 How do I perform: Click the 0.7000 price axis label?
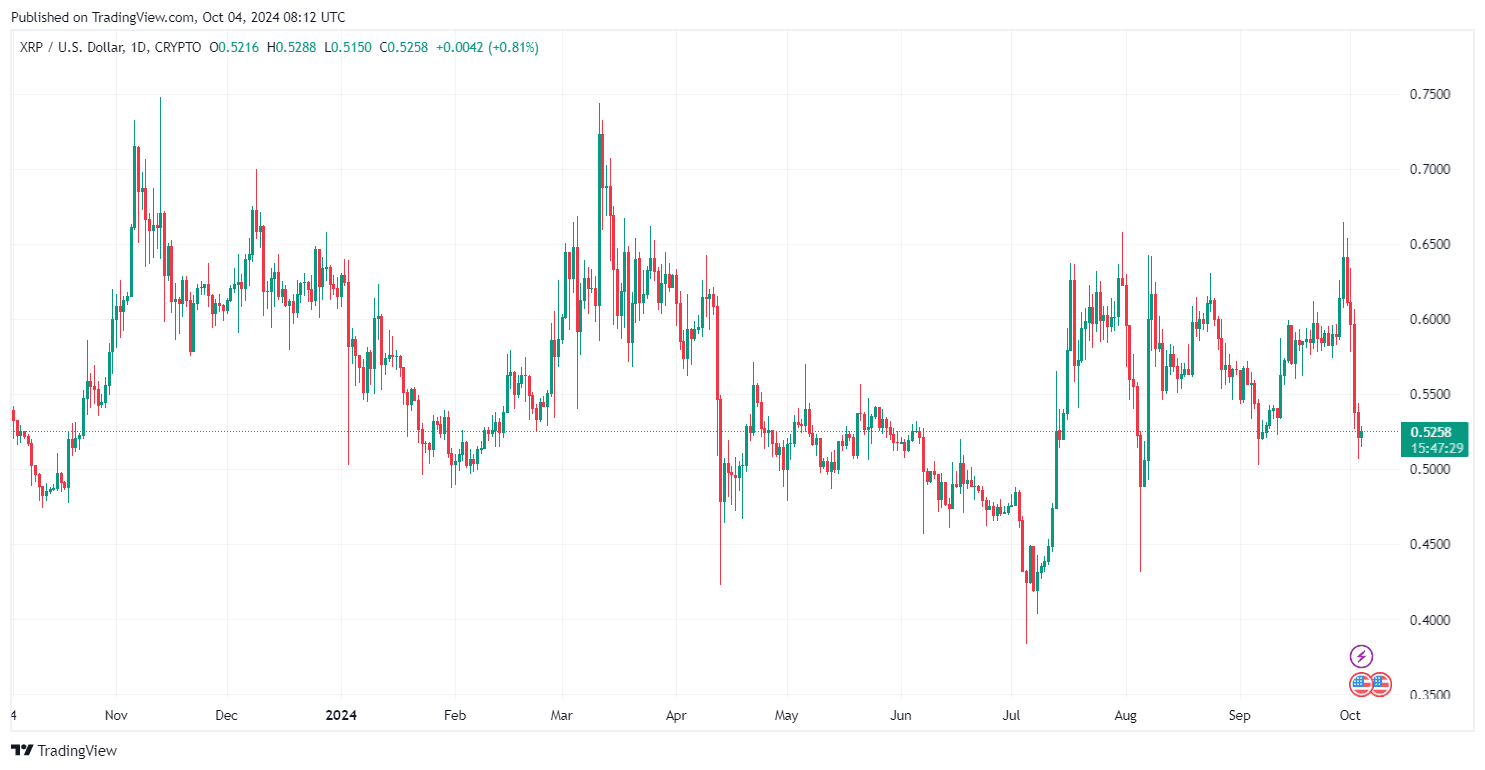pyautogui.click(x=1430, y=170)
